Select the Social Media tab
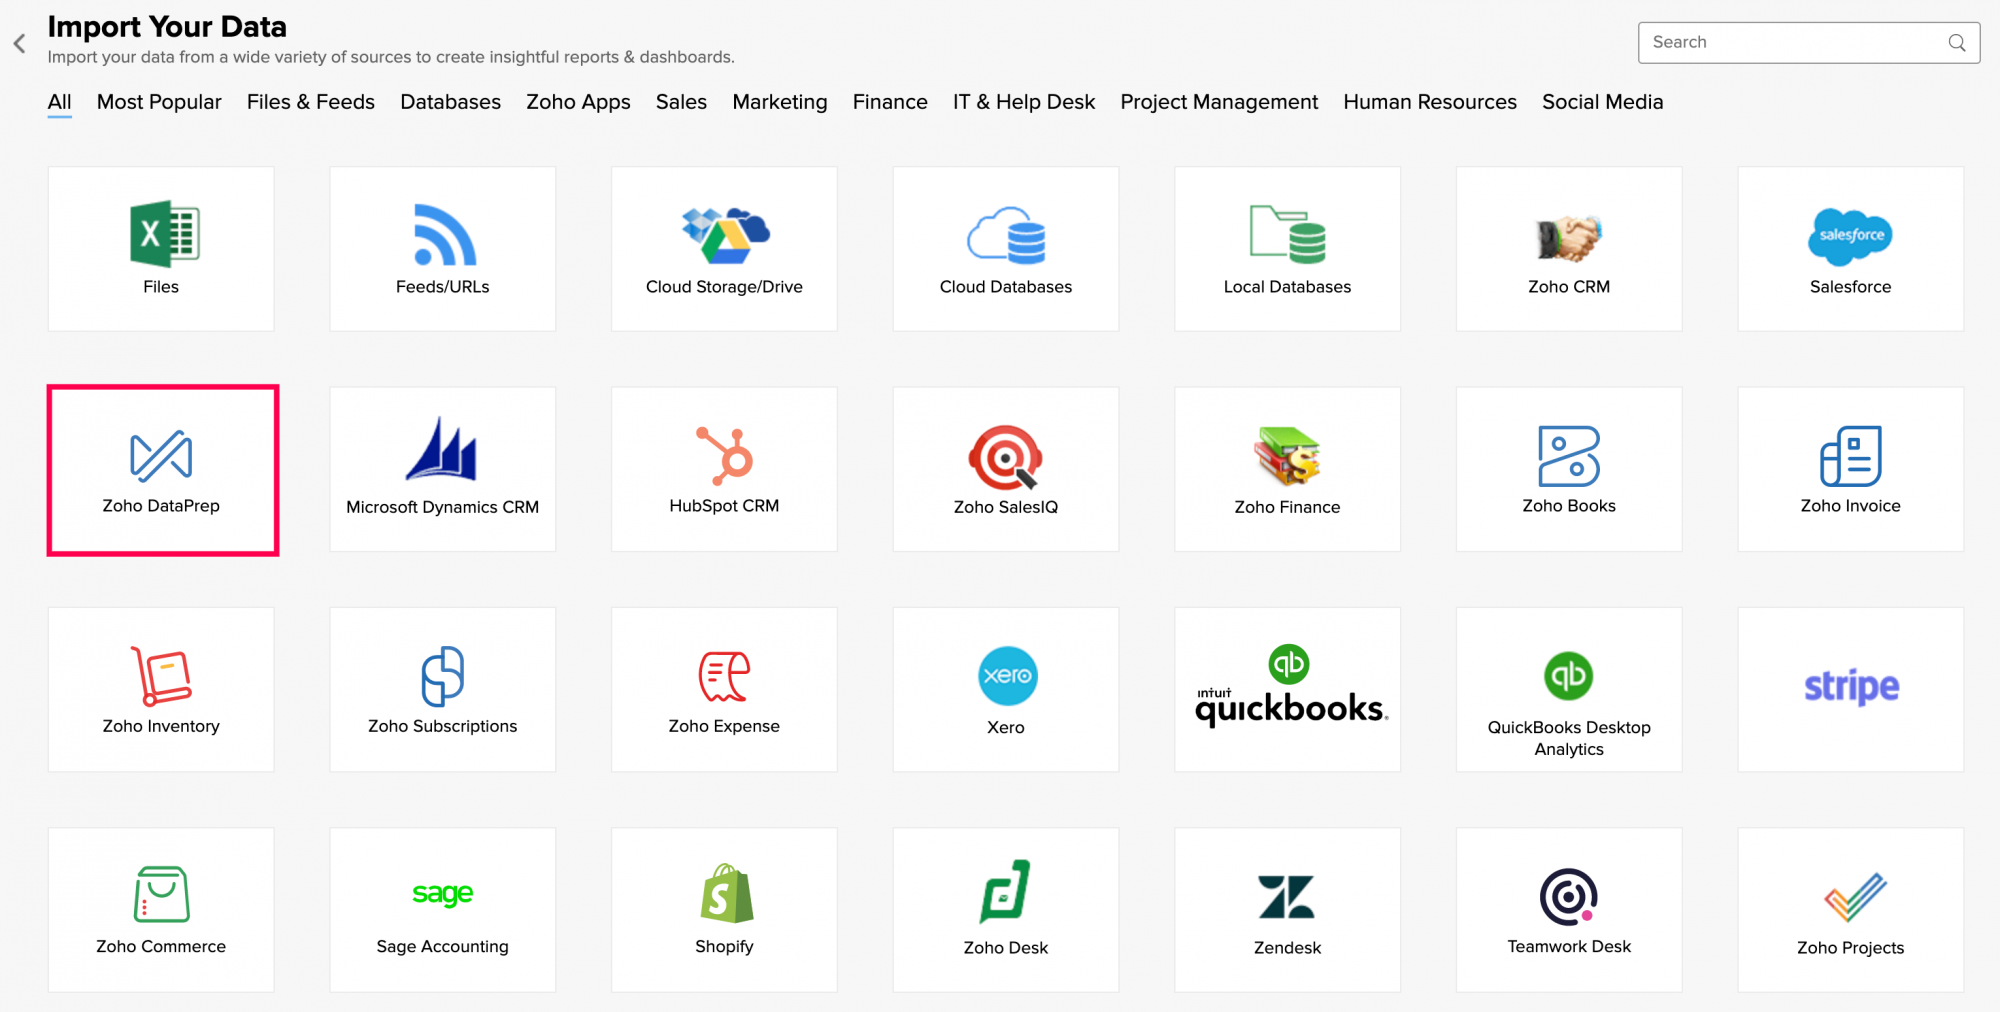This screenshot has width=2000, height=1012. tap(1603, 102)
